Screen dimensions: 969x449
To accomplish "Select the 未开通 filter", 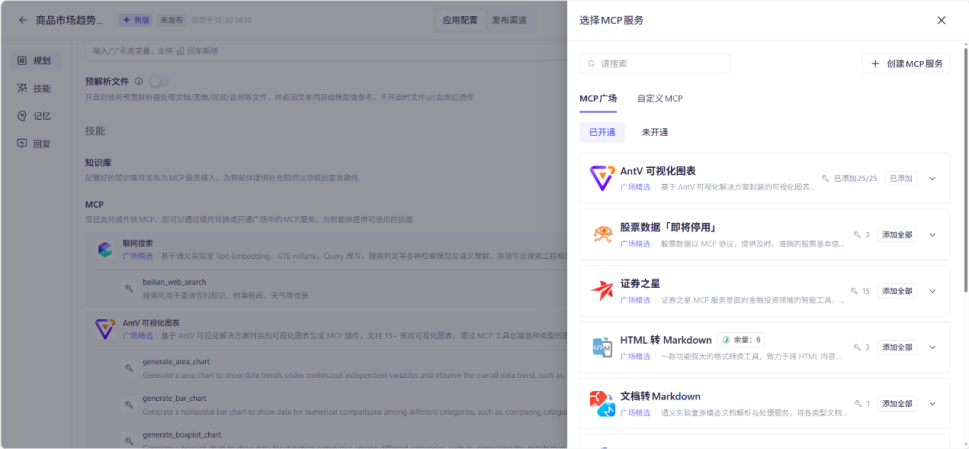I will 654,132.
